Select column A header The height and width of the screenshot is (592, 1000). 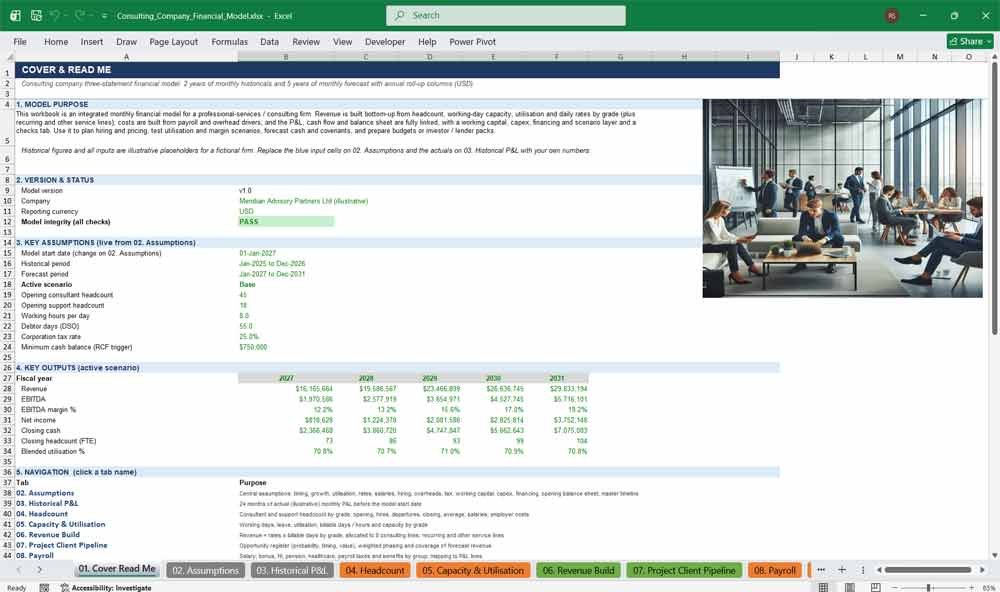126,57
